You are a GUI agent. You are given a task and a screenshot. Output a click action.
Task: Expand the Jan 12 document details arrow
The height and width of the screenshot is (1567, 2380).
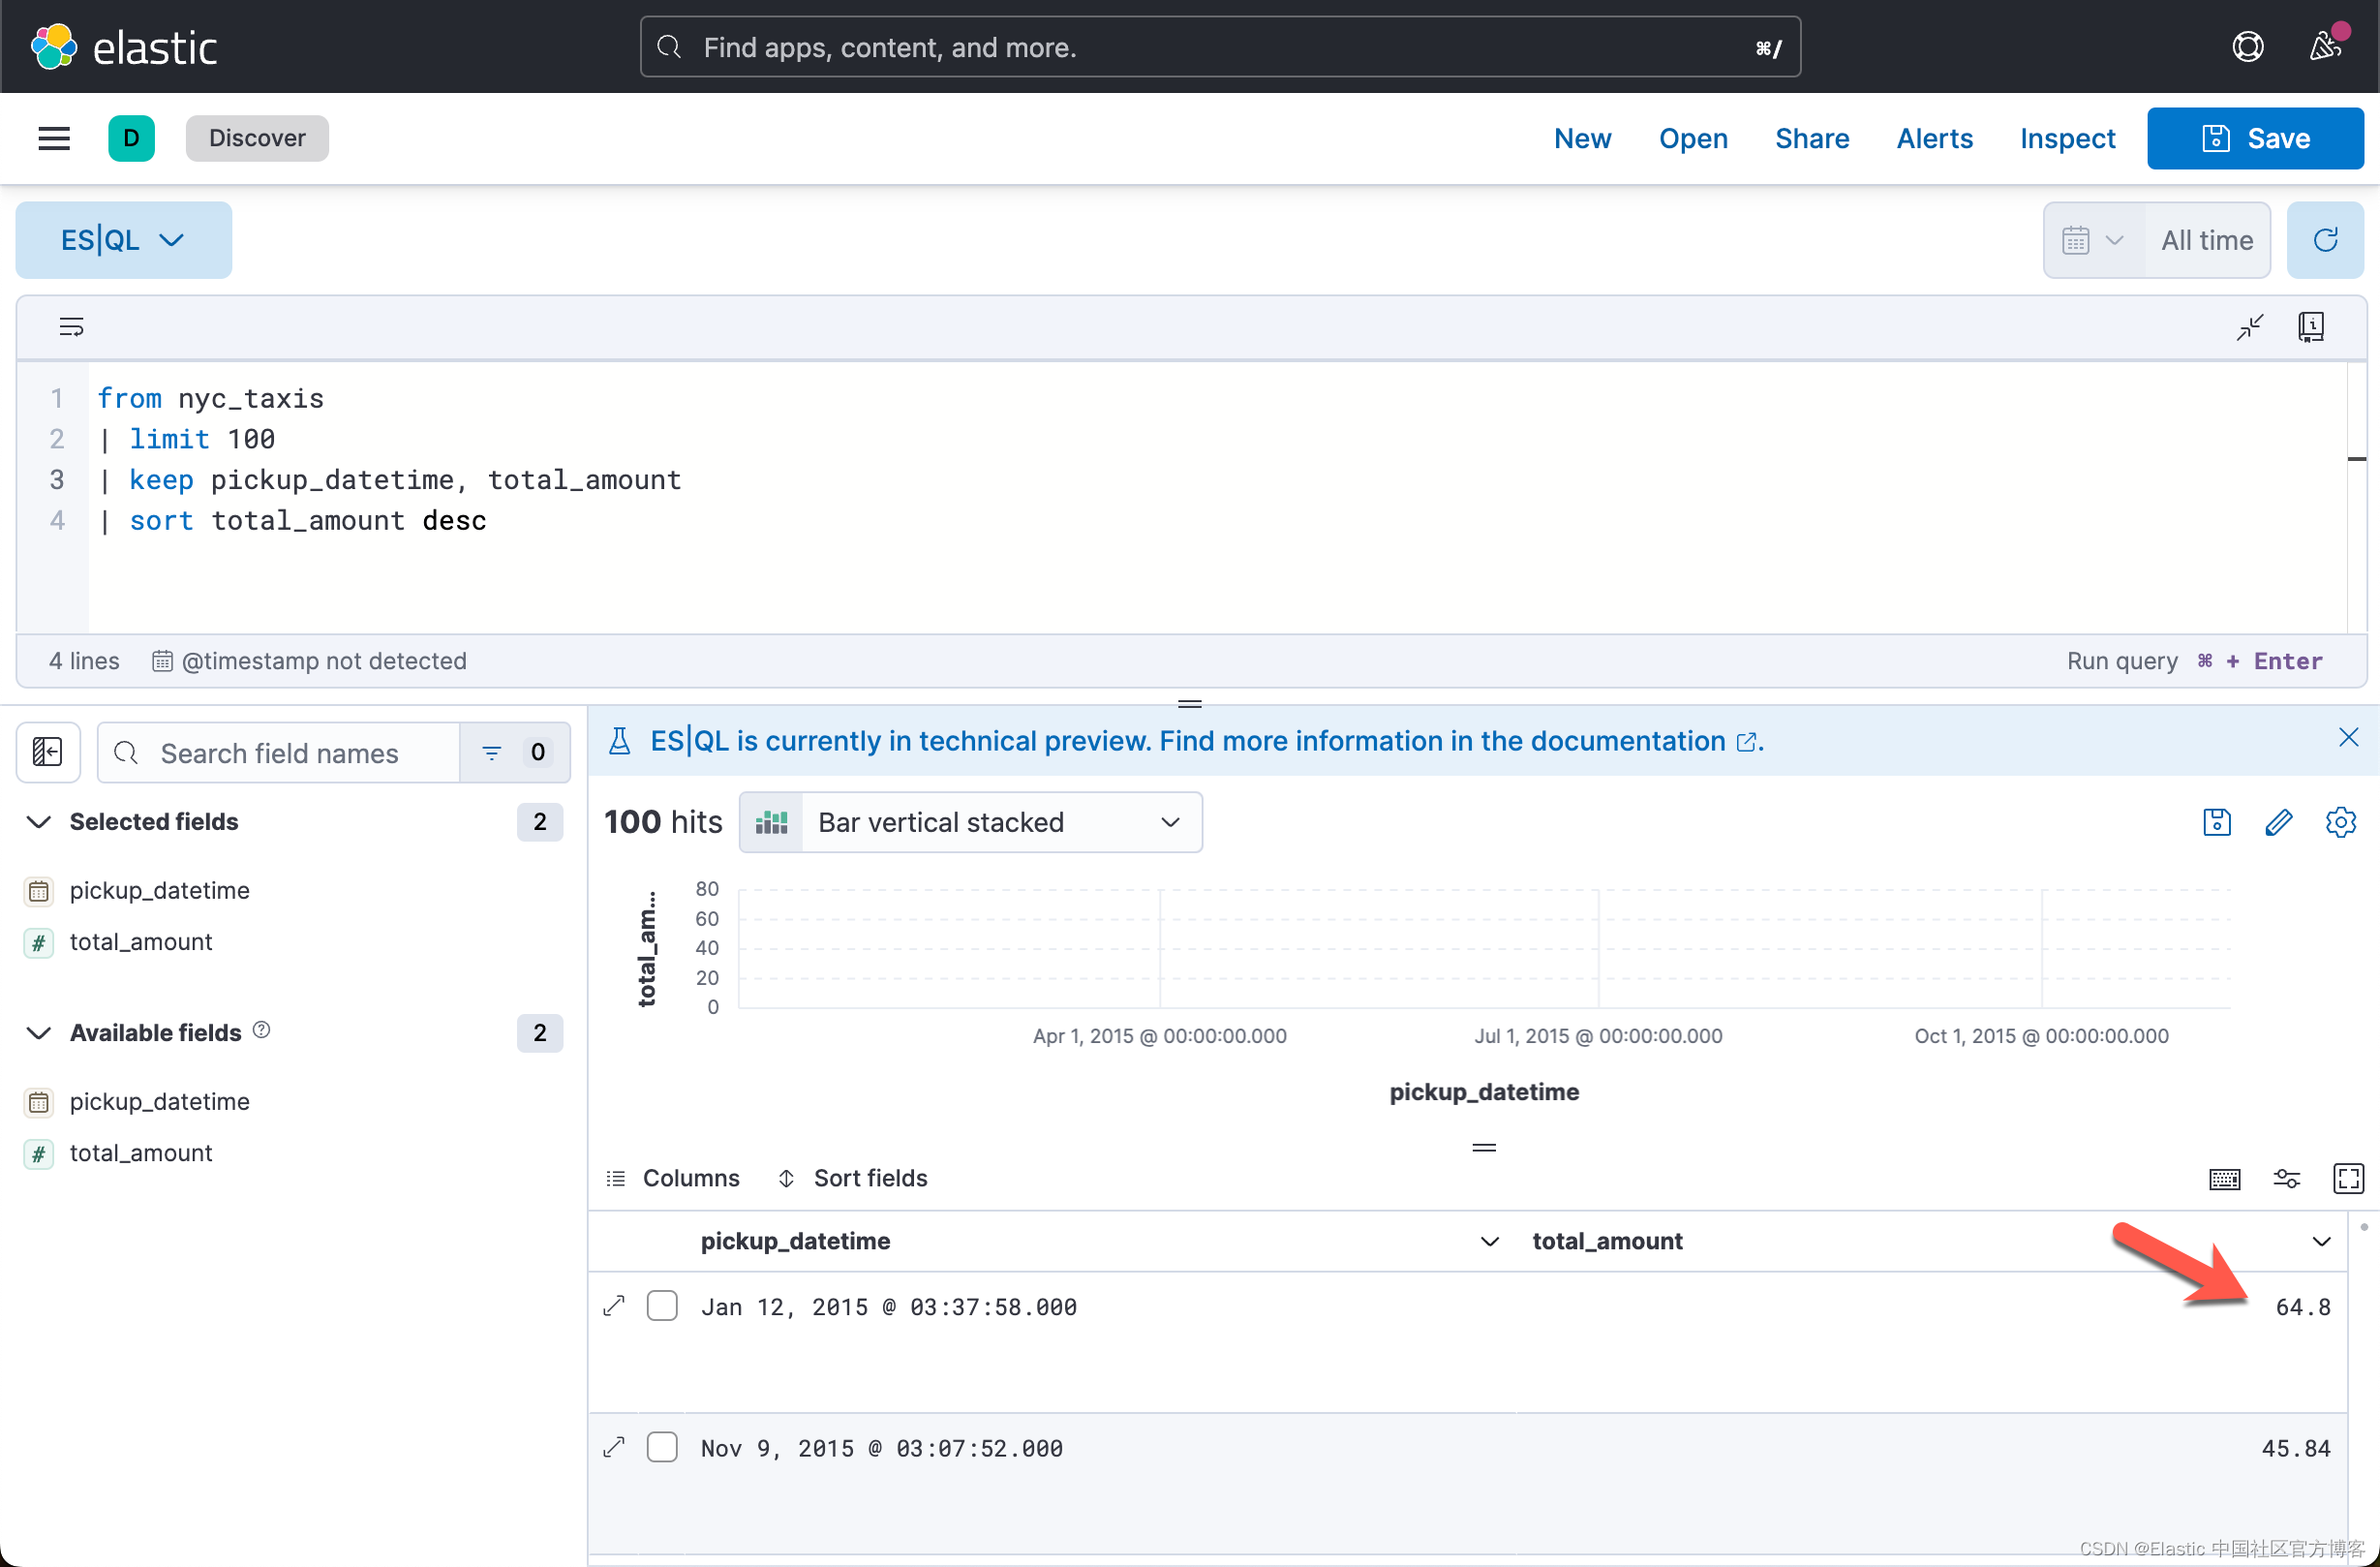pyautogui.click(x=613, y=1306)
